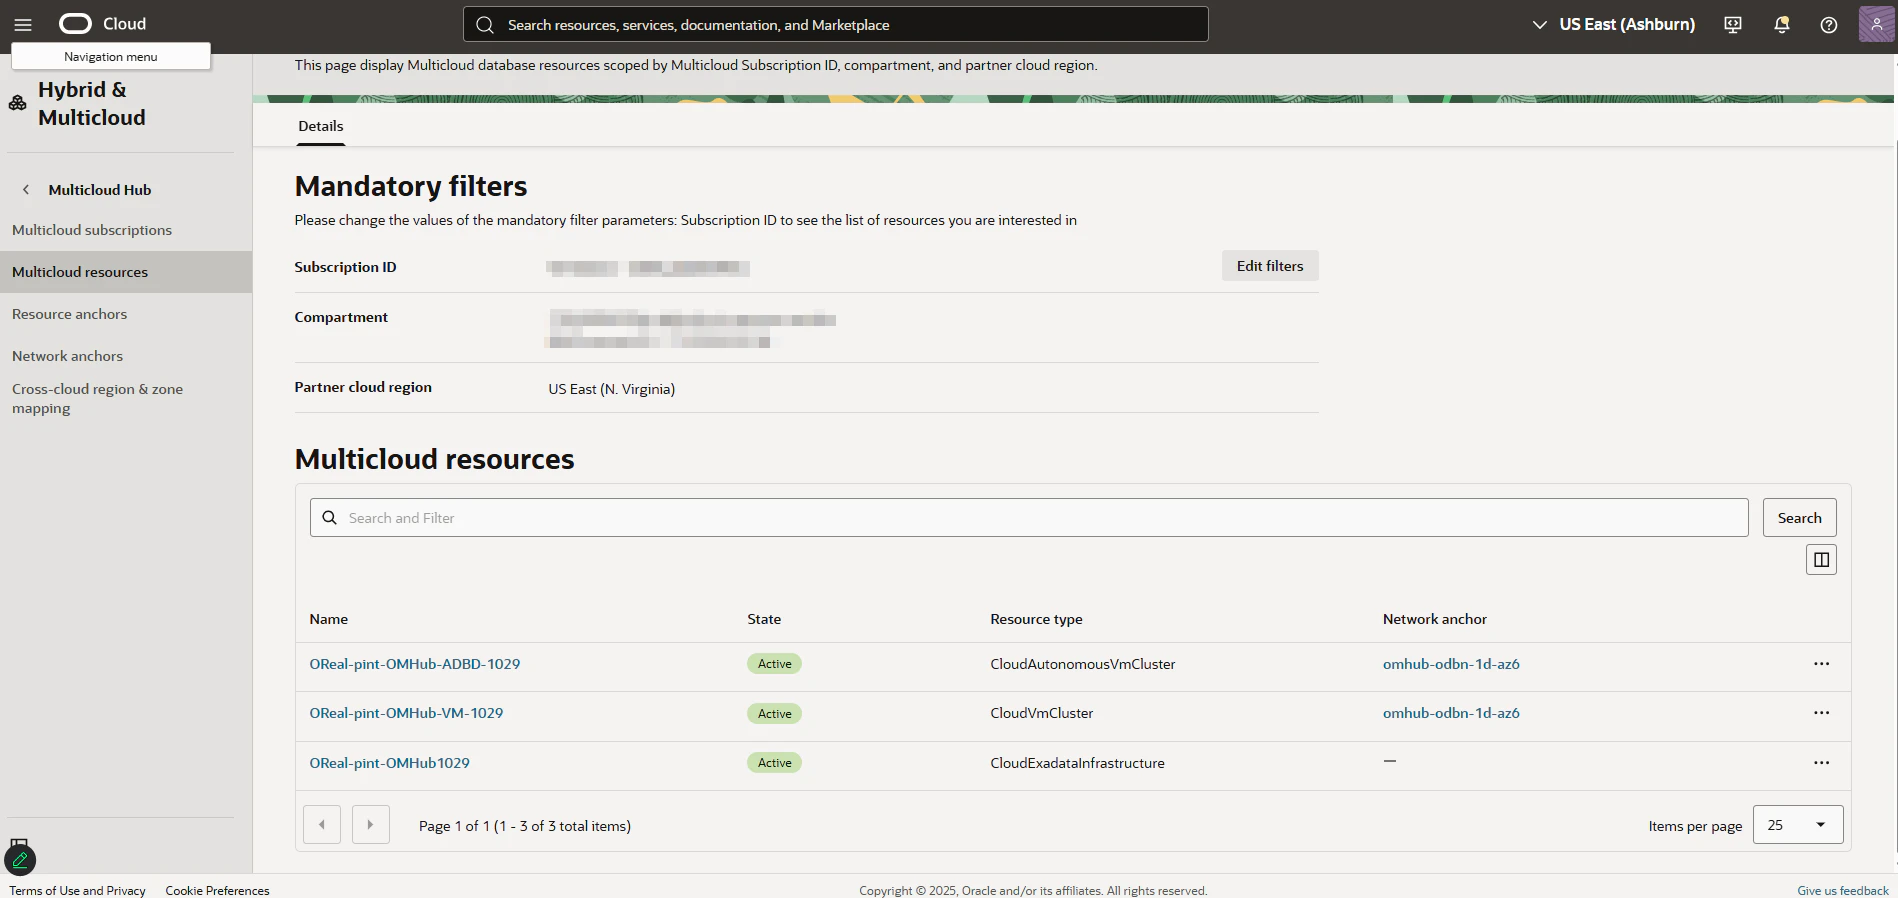This screenshot has width=1898, height=898.
Task: Click CloudVmCluster resource type text
Action: pyautogui.click(x=1042, y=713)
